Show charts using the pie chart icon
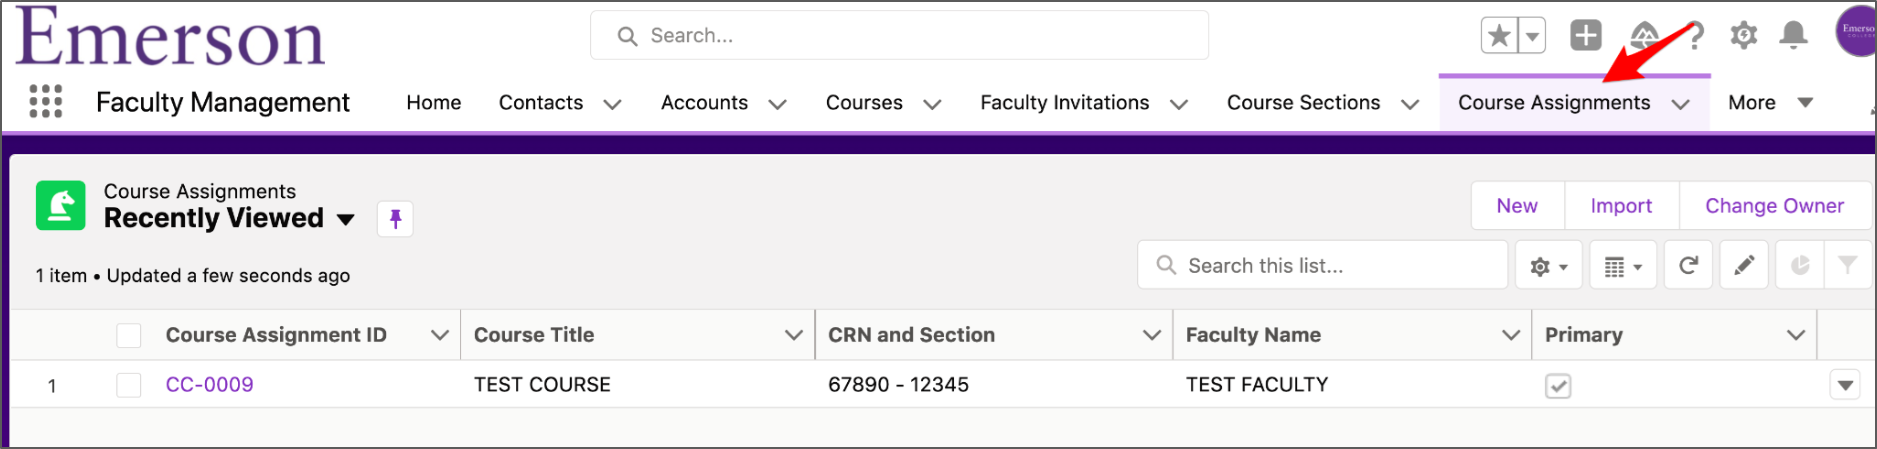Screen dimensions: 1877x449 tap(1800, 265)
